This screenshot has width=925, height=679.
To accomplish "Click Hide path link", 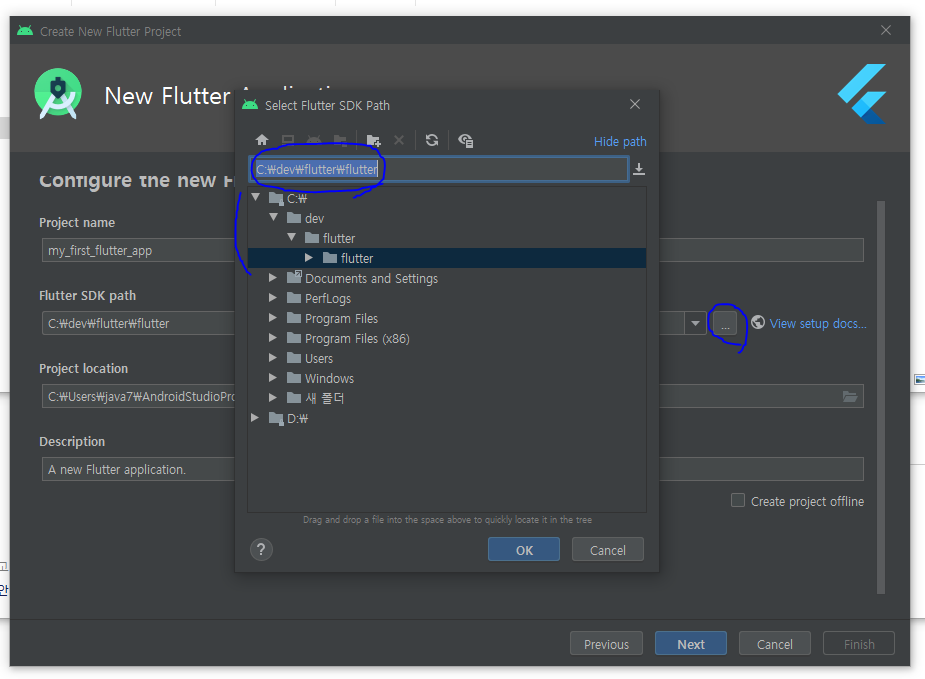I will pos(620,142).
